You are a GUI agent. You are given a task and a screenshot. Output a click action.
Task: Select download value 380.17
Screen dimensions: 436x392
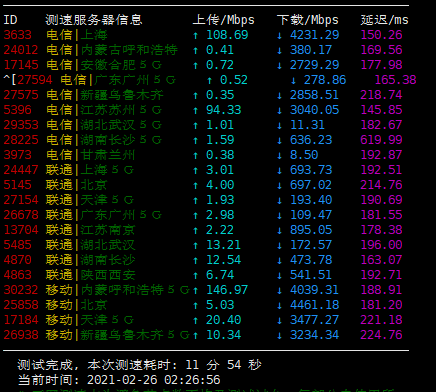pos(311,50)
